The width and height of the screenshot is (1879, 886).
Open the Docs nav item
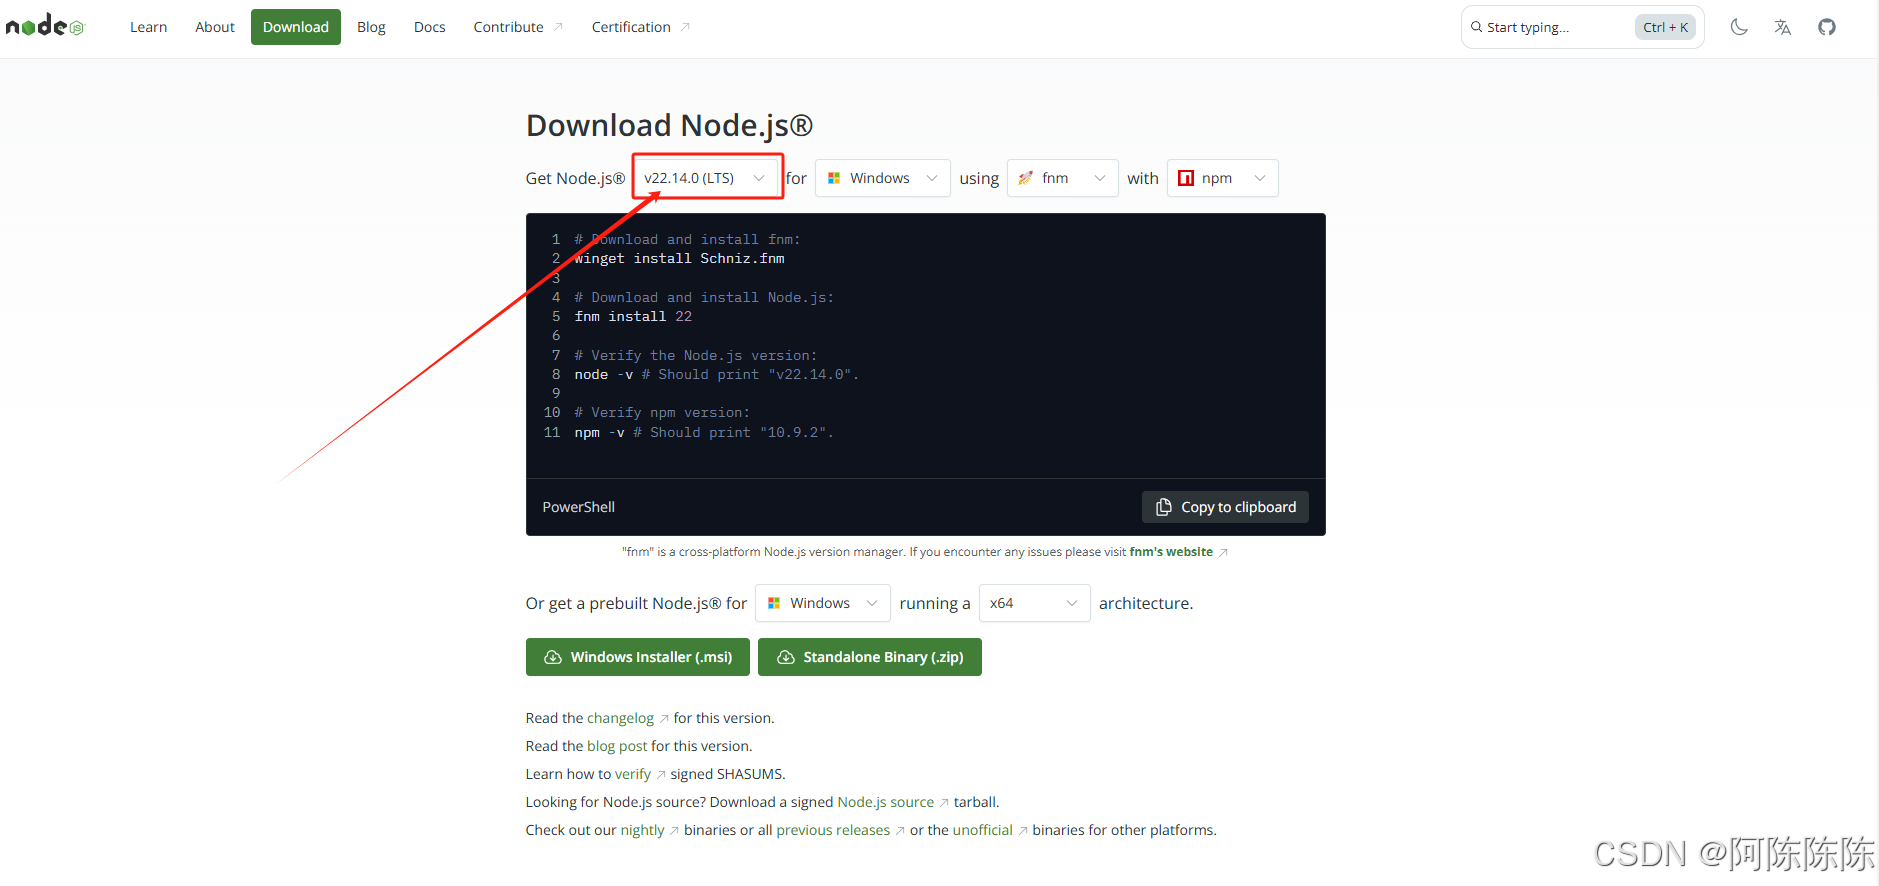[430, 27]
